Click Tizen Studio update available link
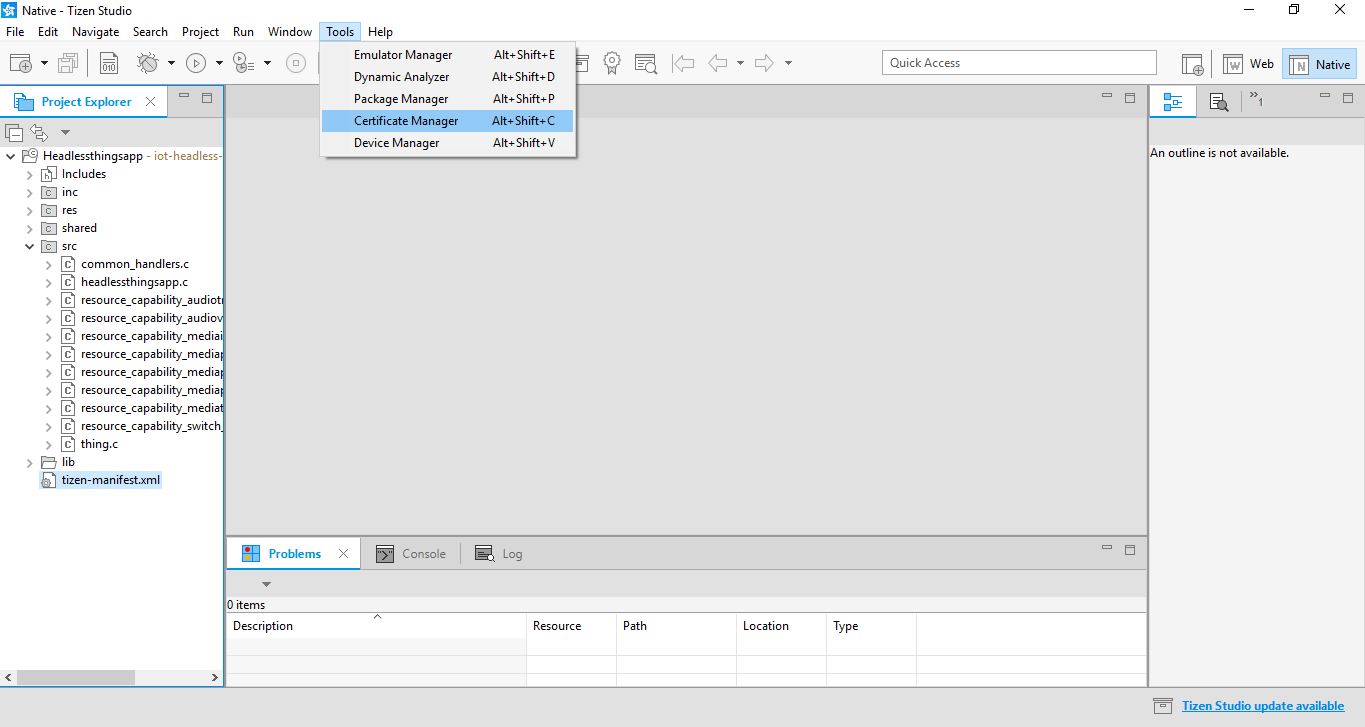Image resolution: width=1365 pixels, height=727 pixels. point(1262,706)
